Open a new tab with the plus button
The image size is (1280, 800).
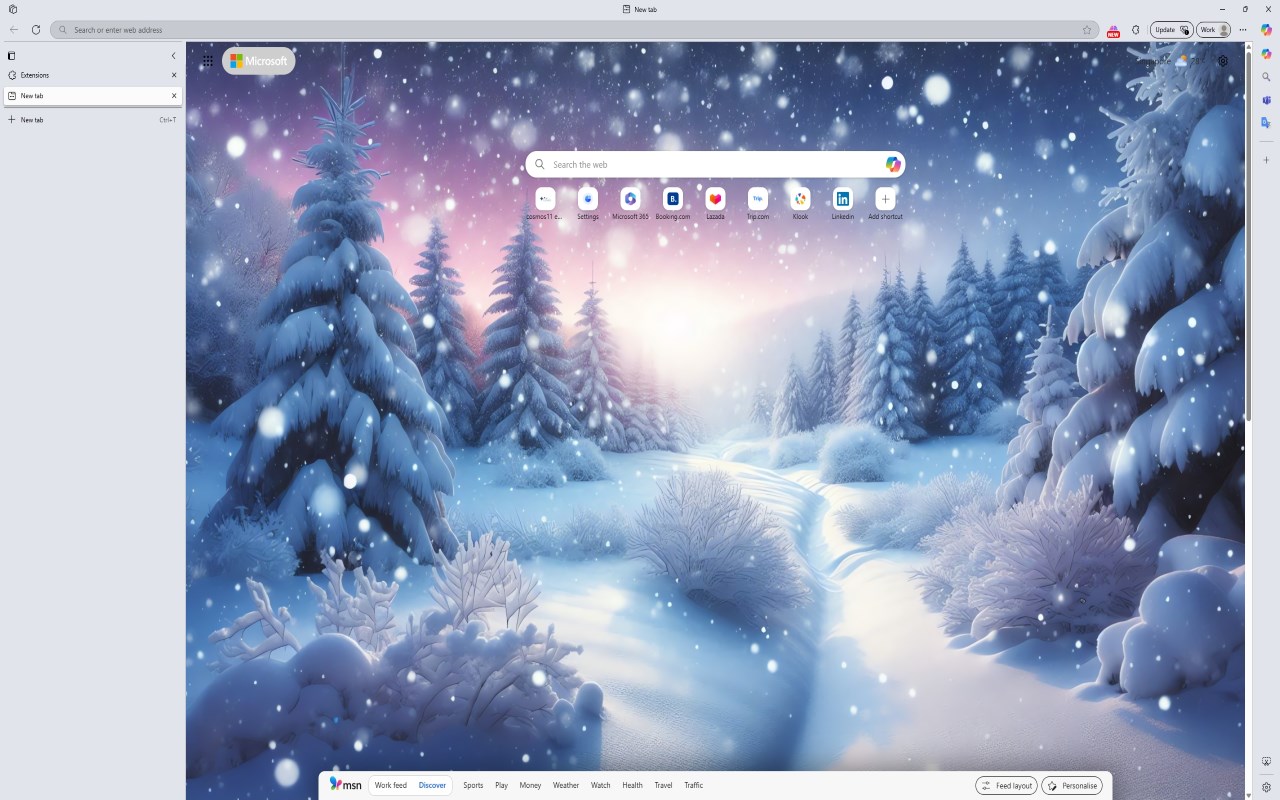[x=92, y=120]
